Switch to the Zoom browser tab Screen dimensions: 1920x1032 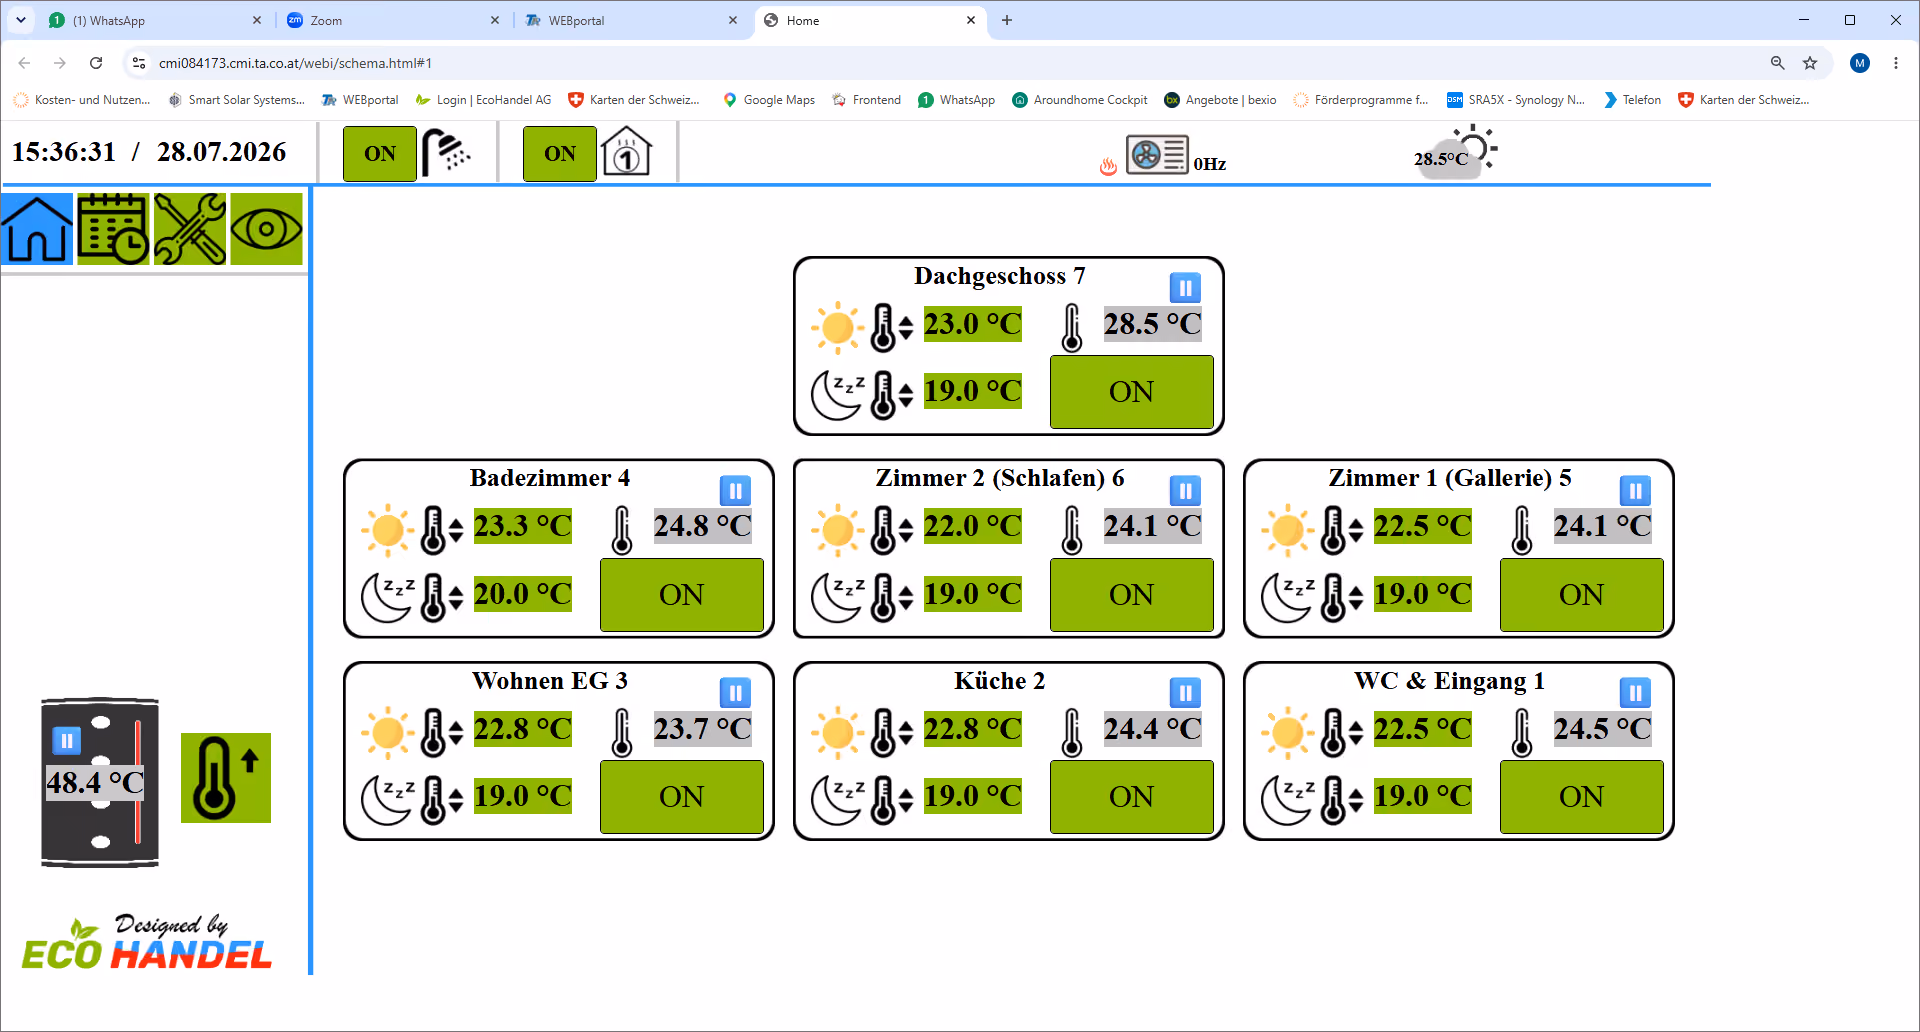[393, 20]
